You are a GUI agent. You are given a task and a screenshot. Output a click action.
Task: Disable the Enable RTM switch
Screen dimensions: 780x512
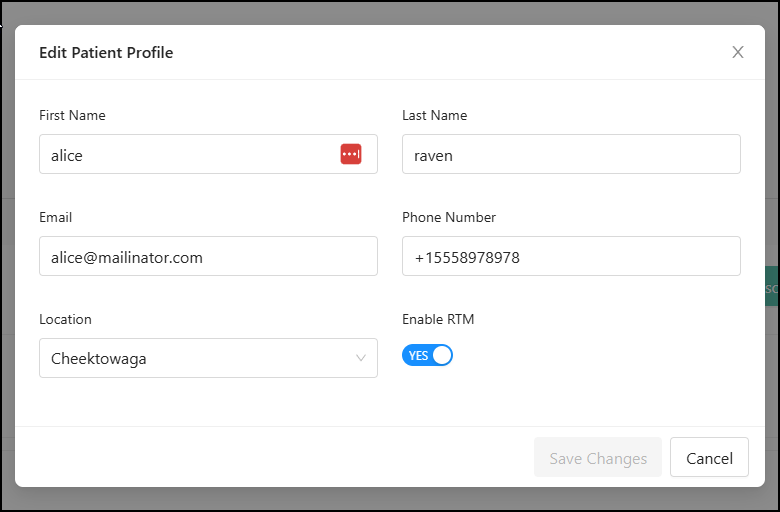pyautogui.click(x=427, y=355)
